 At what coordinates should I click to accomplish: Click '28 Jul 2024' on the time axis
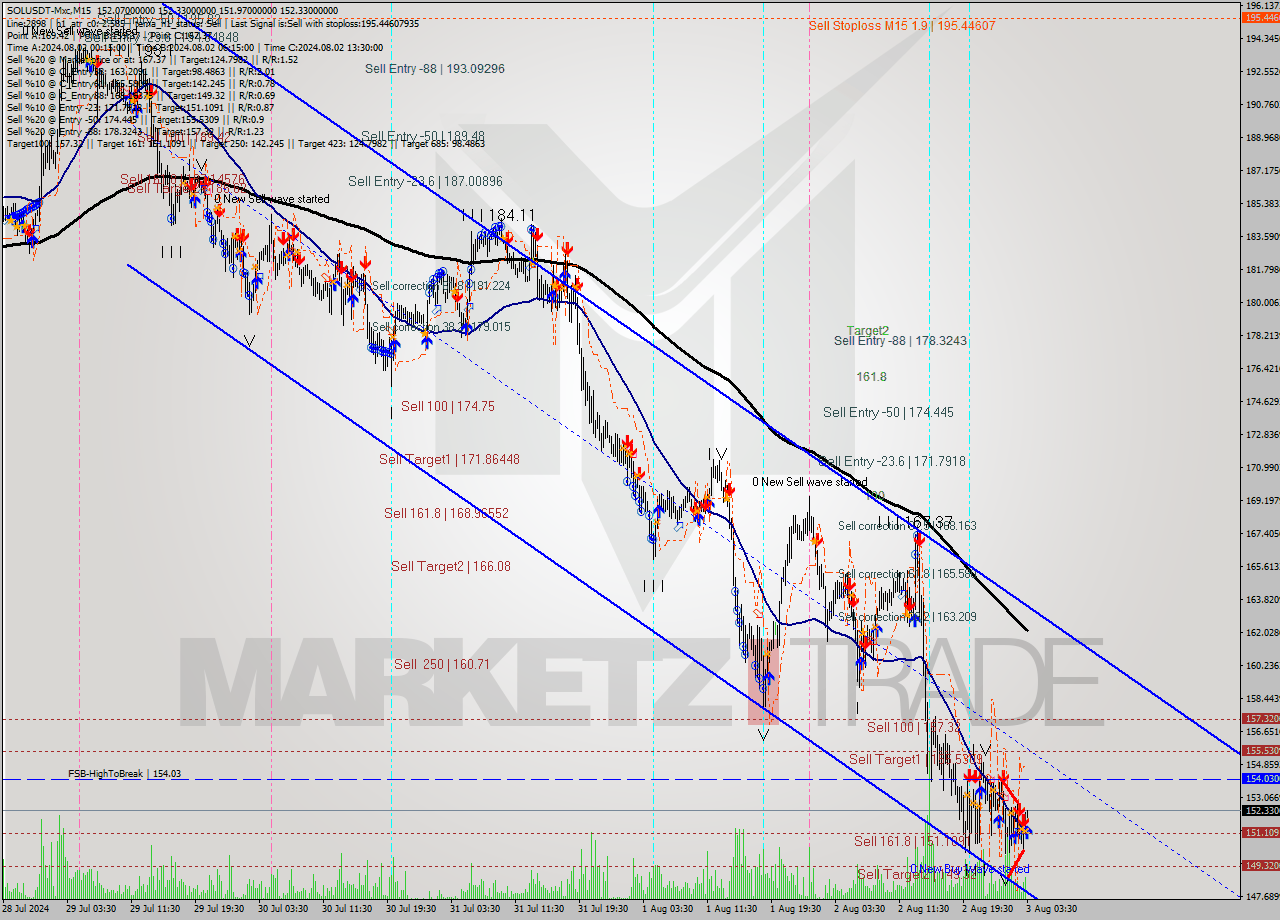(27, 908)
